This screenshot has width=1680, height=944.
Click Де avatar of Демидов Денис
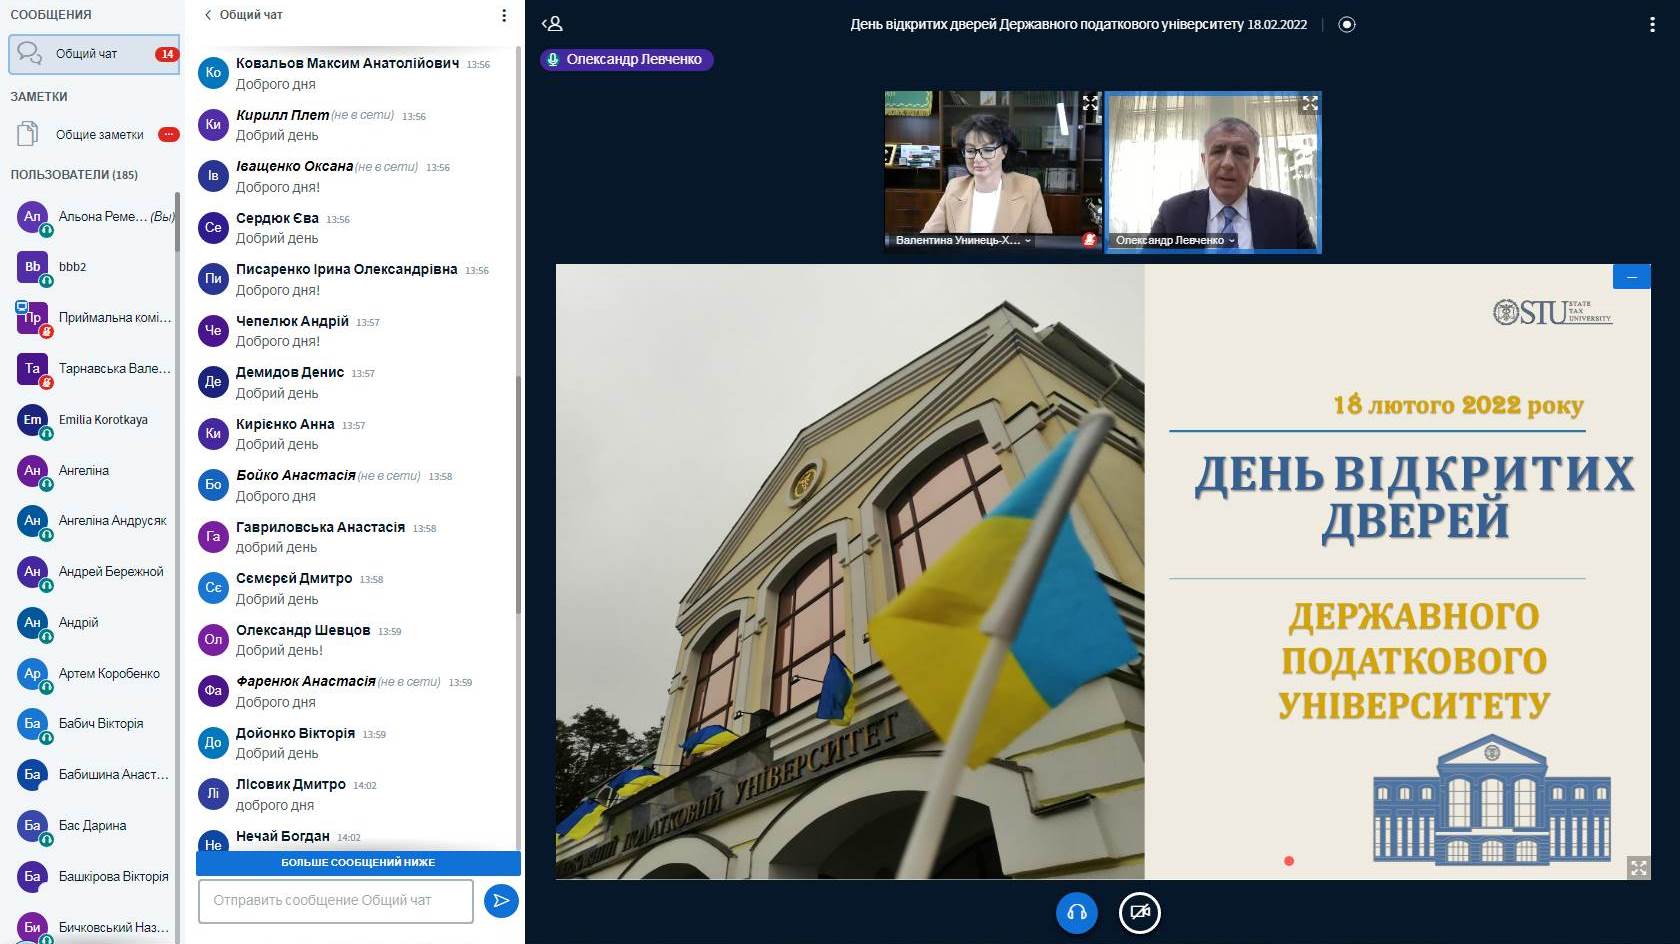[213, 381]
